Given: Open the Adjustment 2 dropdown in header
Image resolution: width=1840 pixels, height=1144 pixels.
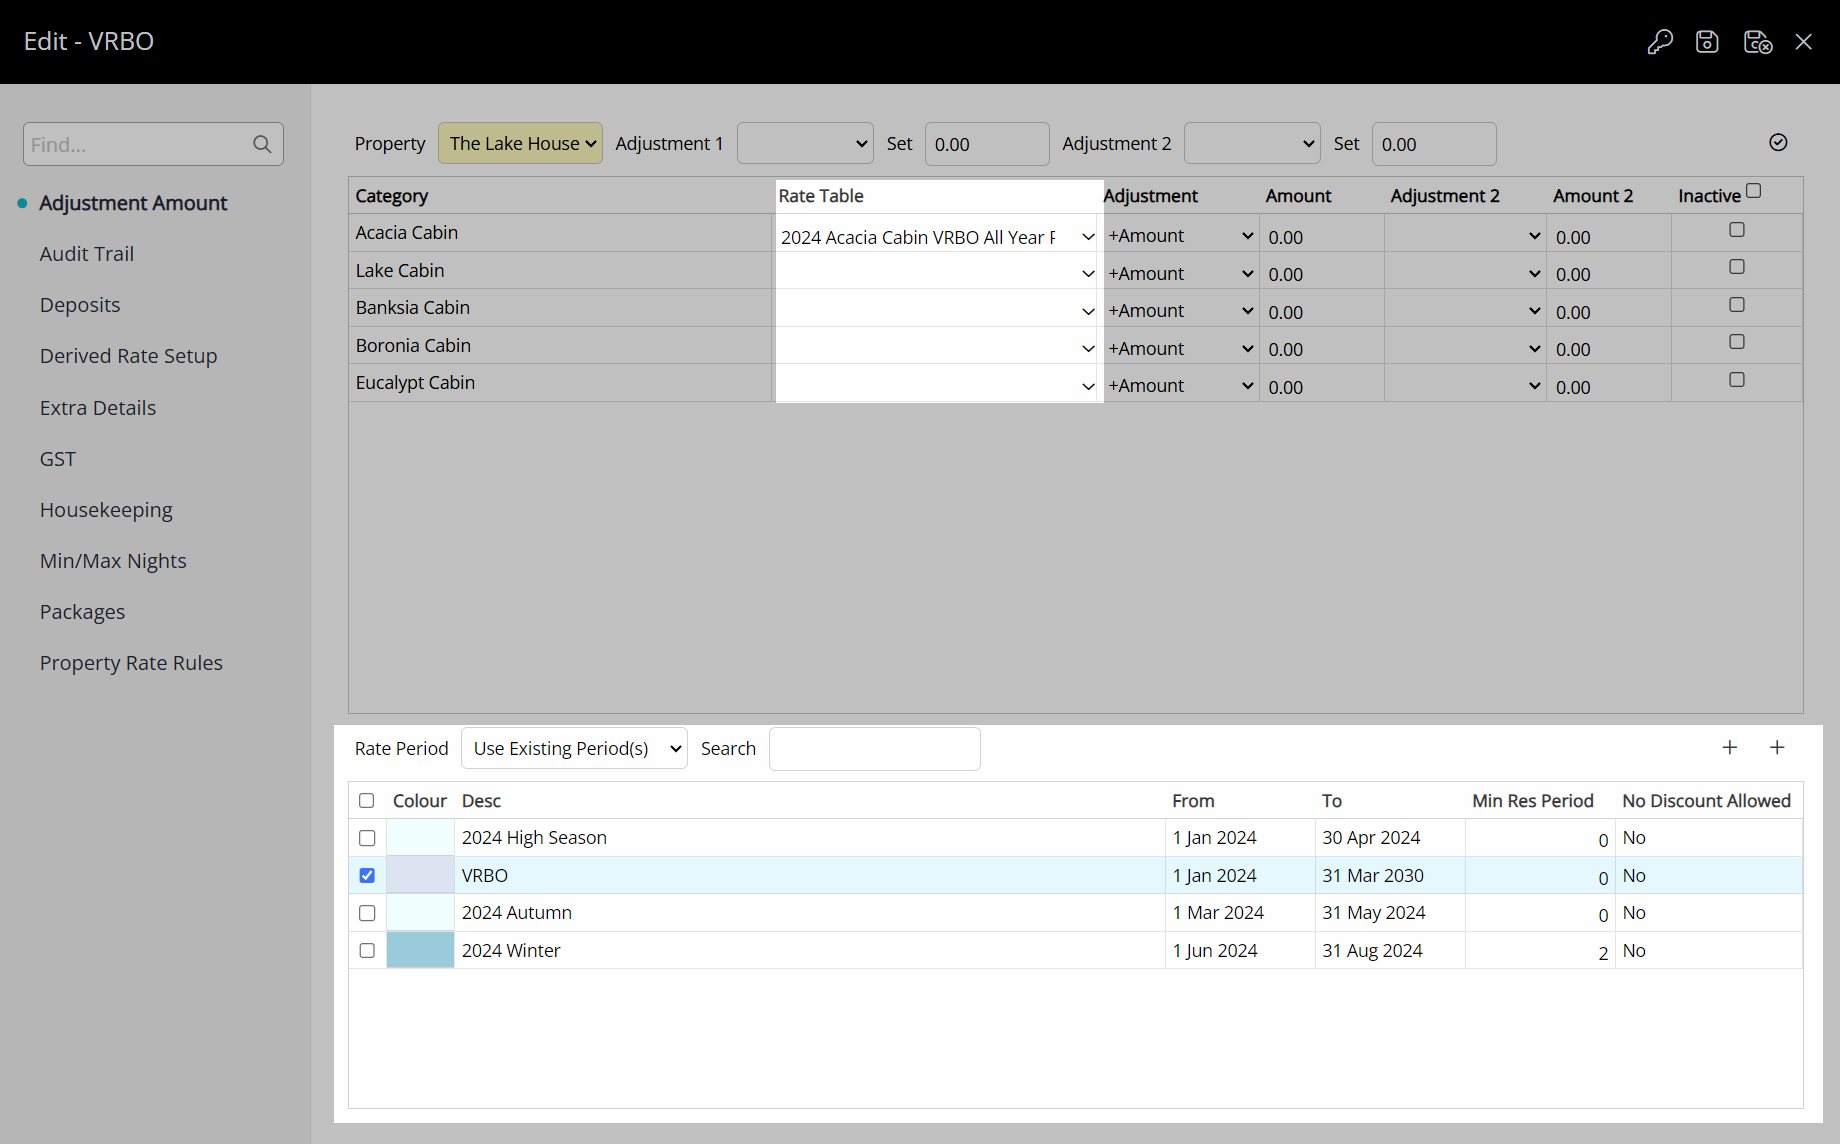Looking at the screenshot, I should pos(1252,144).
